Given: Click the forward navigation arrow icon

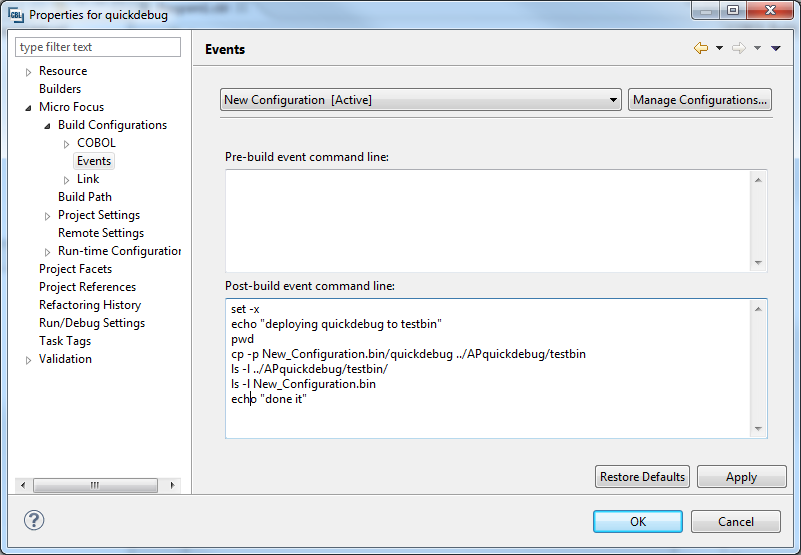Looking at the screenshot, I should 739,49.
